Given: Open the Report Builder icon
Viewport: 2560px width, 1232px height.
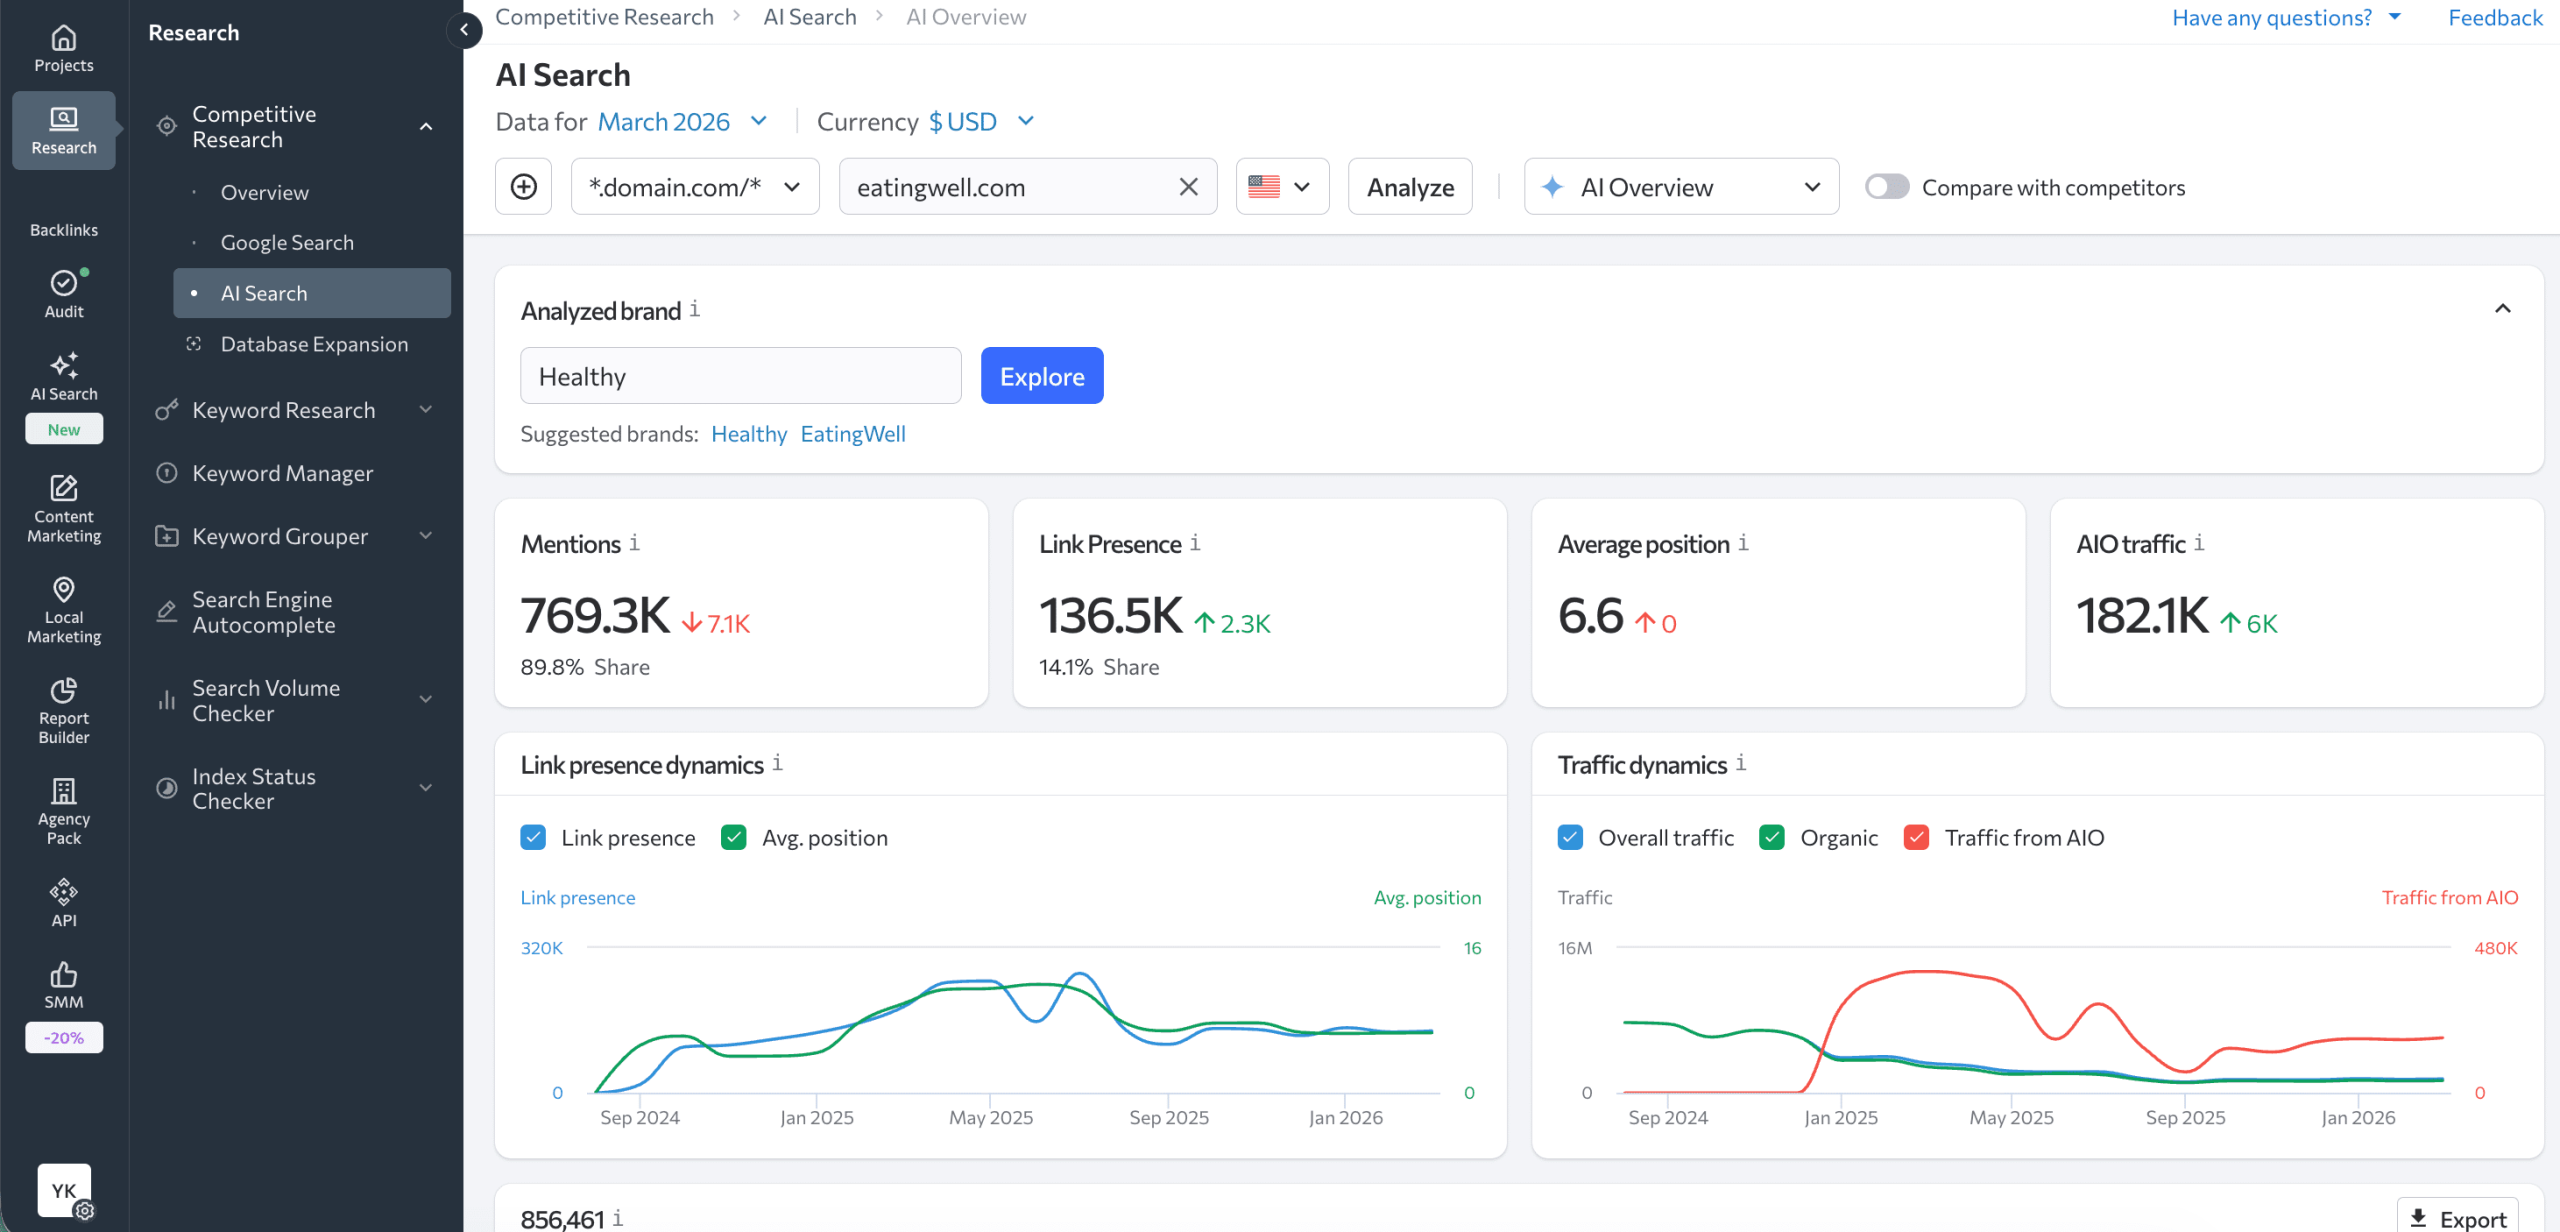Looking at the screenshot, I should 63,690.
